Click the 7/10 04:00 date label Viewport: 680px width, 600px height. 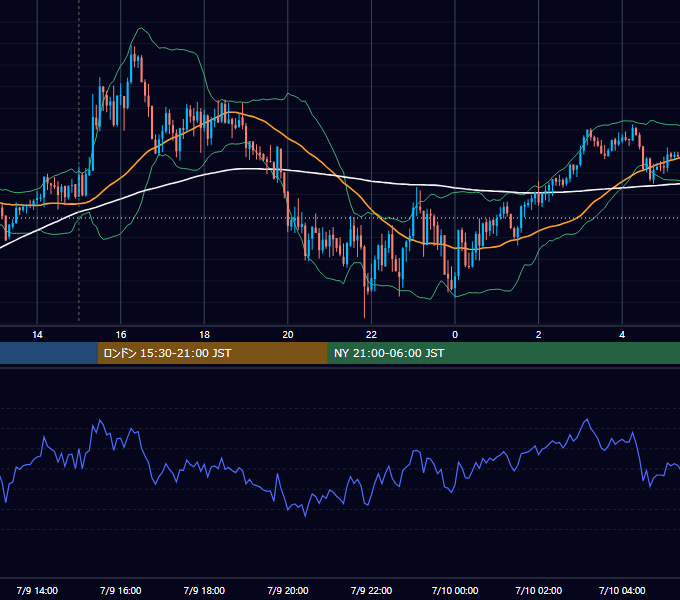622,590
